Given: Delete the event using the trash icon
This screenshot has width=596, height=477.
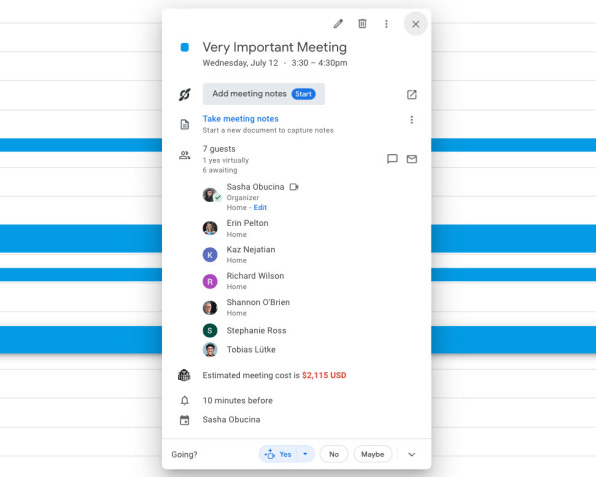Looking at the screenshot, I should point(362,24).
